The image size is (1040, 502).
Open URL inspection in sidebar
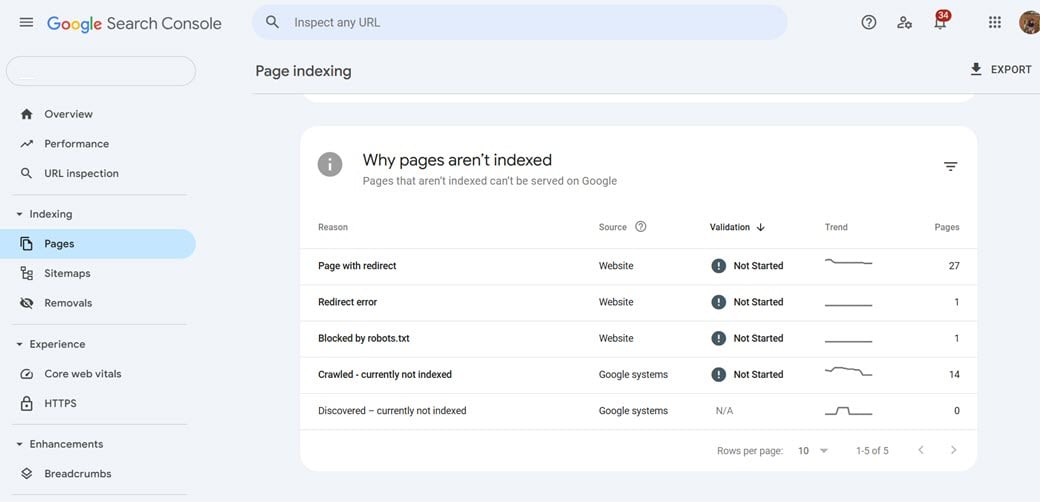coord(82,174)
